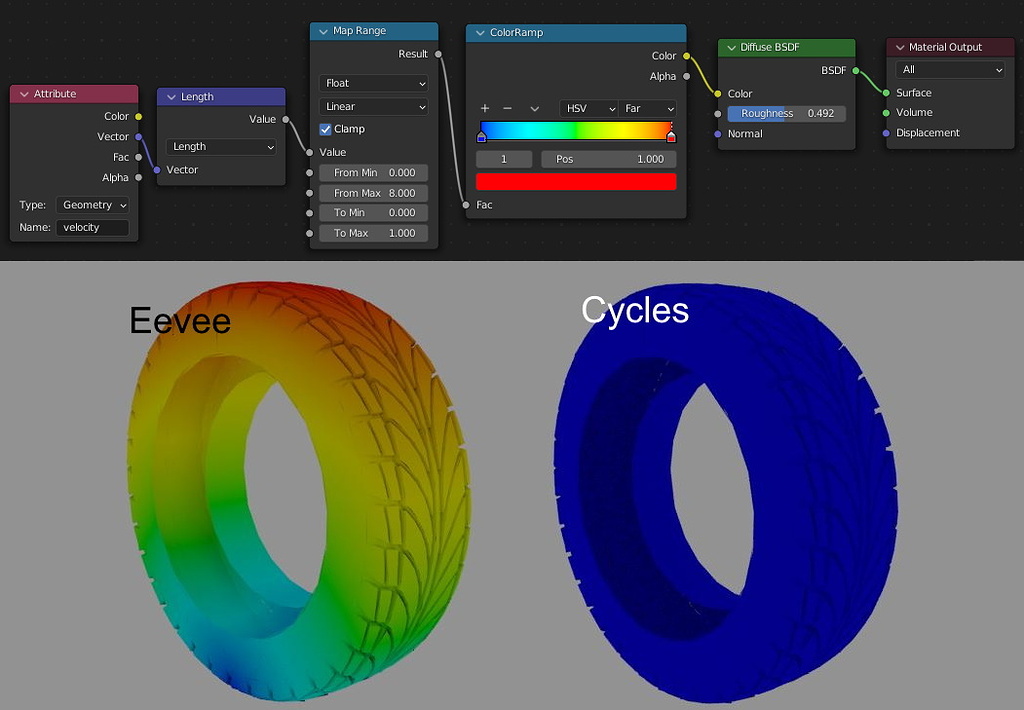Click the Map Range Result output socket
This screenshot has height=710, width=1024.
(x=438, y=54)
